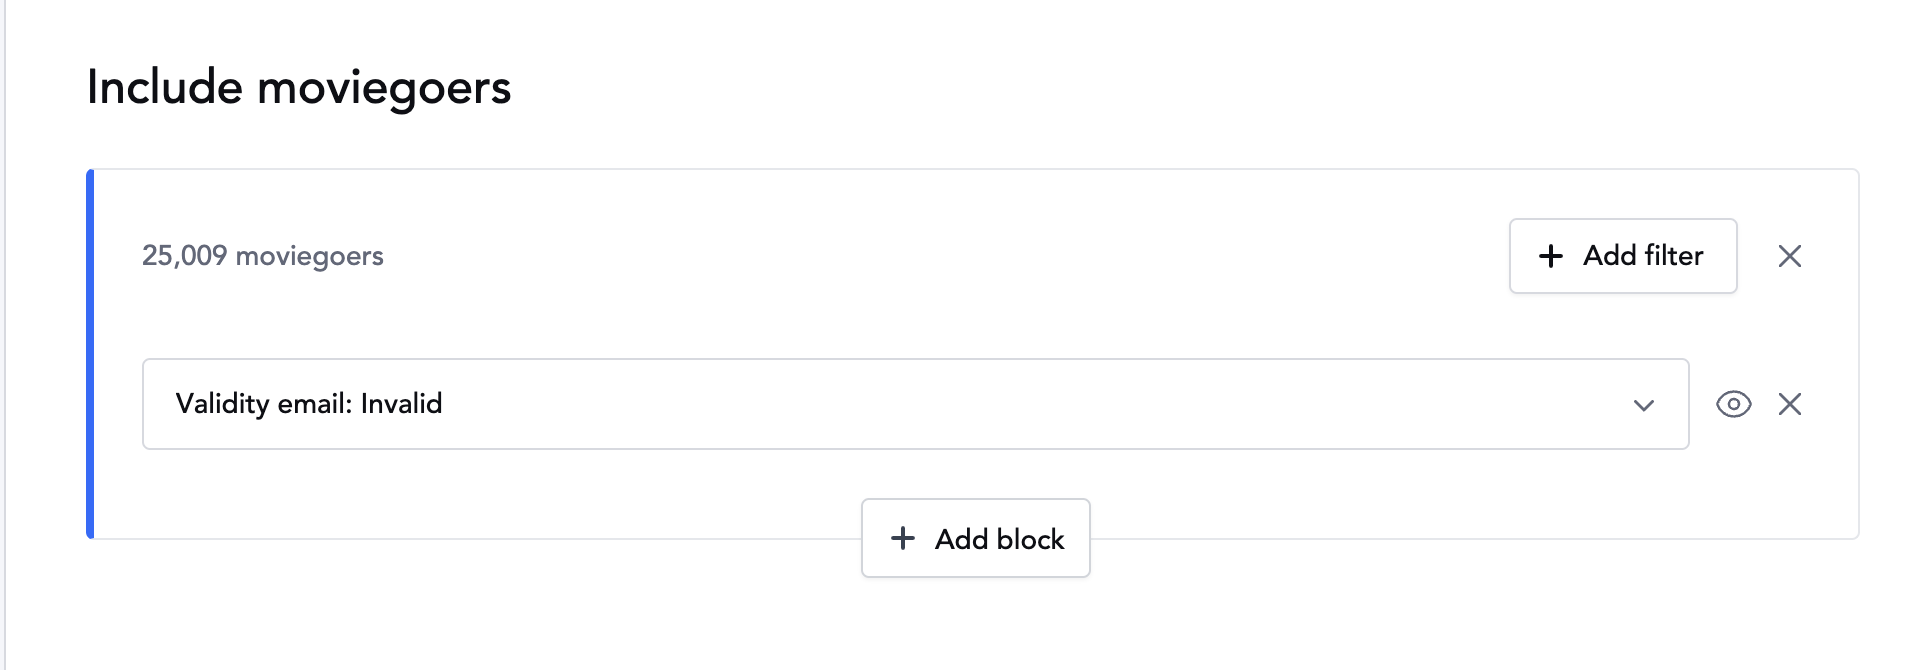Click the plus icon in Add block
Image resolution: width=1918 pixels, height=670 pixels.
click(903, 538)
